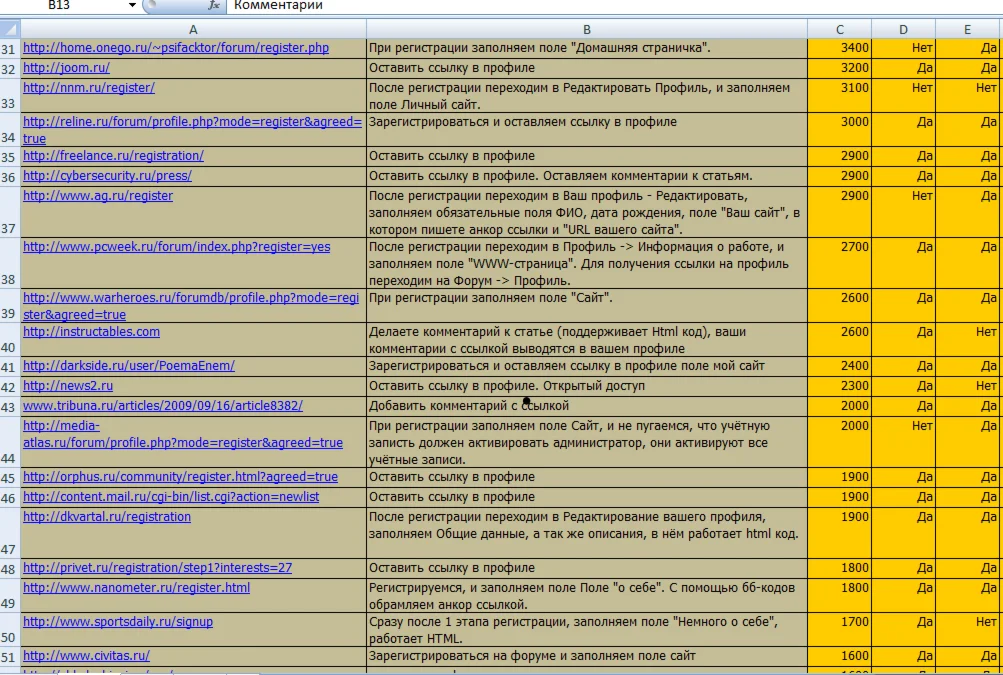The image size is (1003, 675).
Task: Open the joom.ru link
Action: 67,68
